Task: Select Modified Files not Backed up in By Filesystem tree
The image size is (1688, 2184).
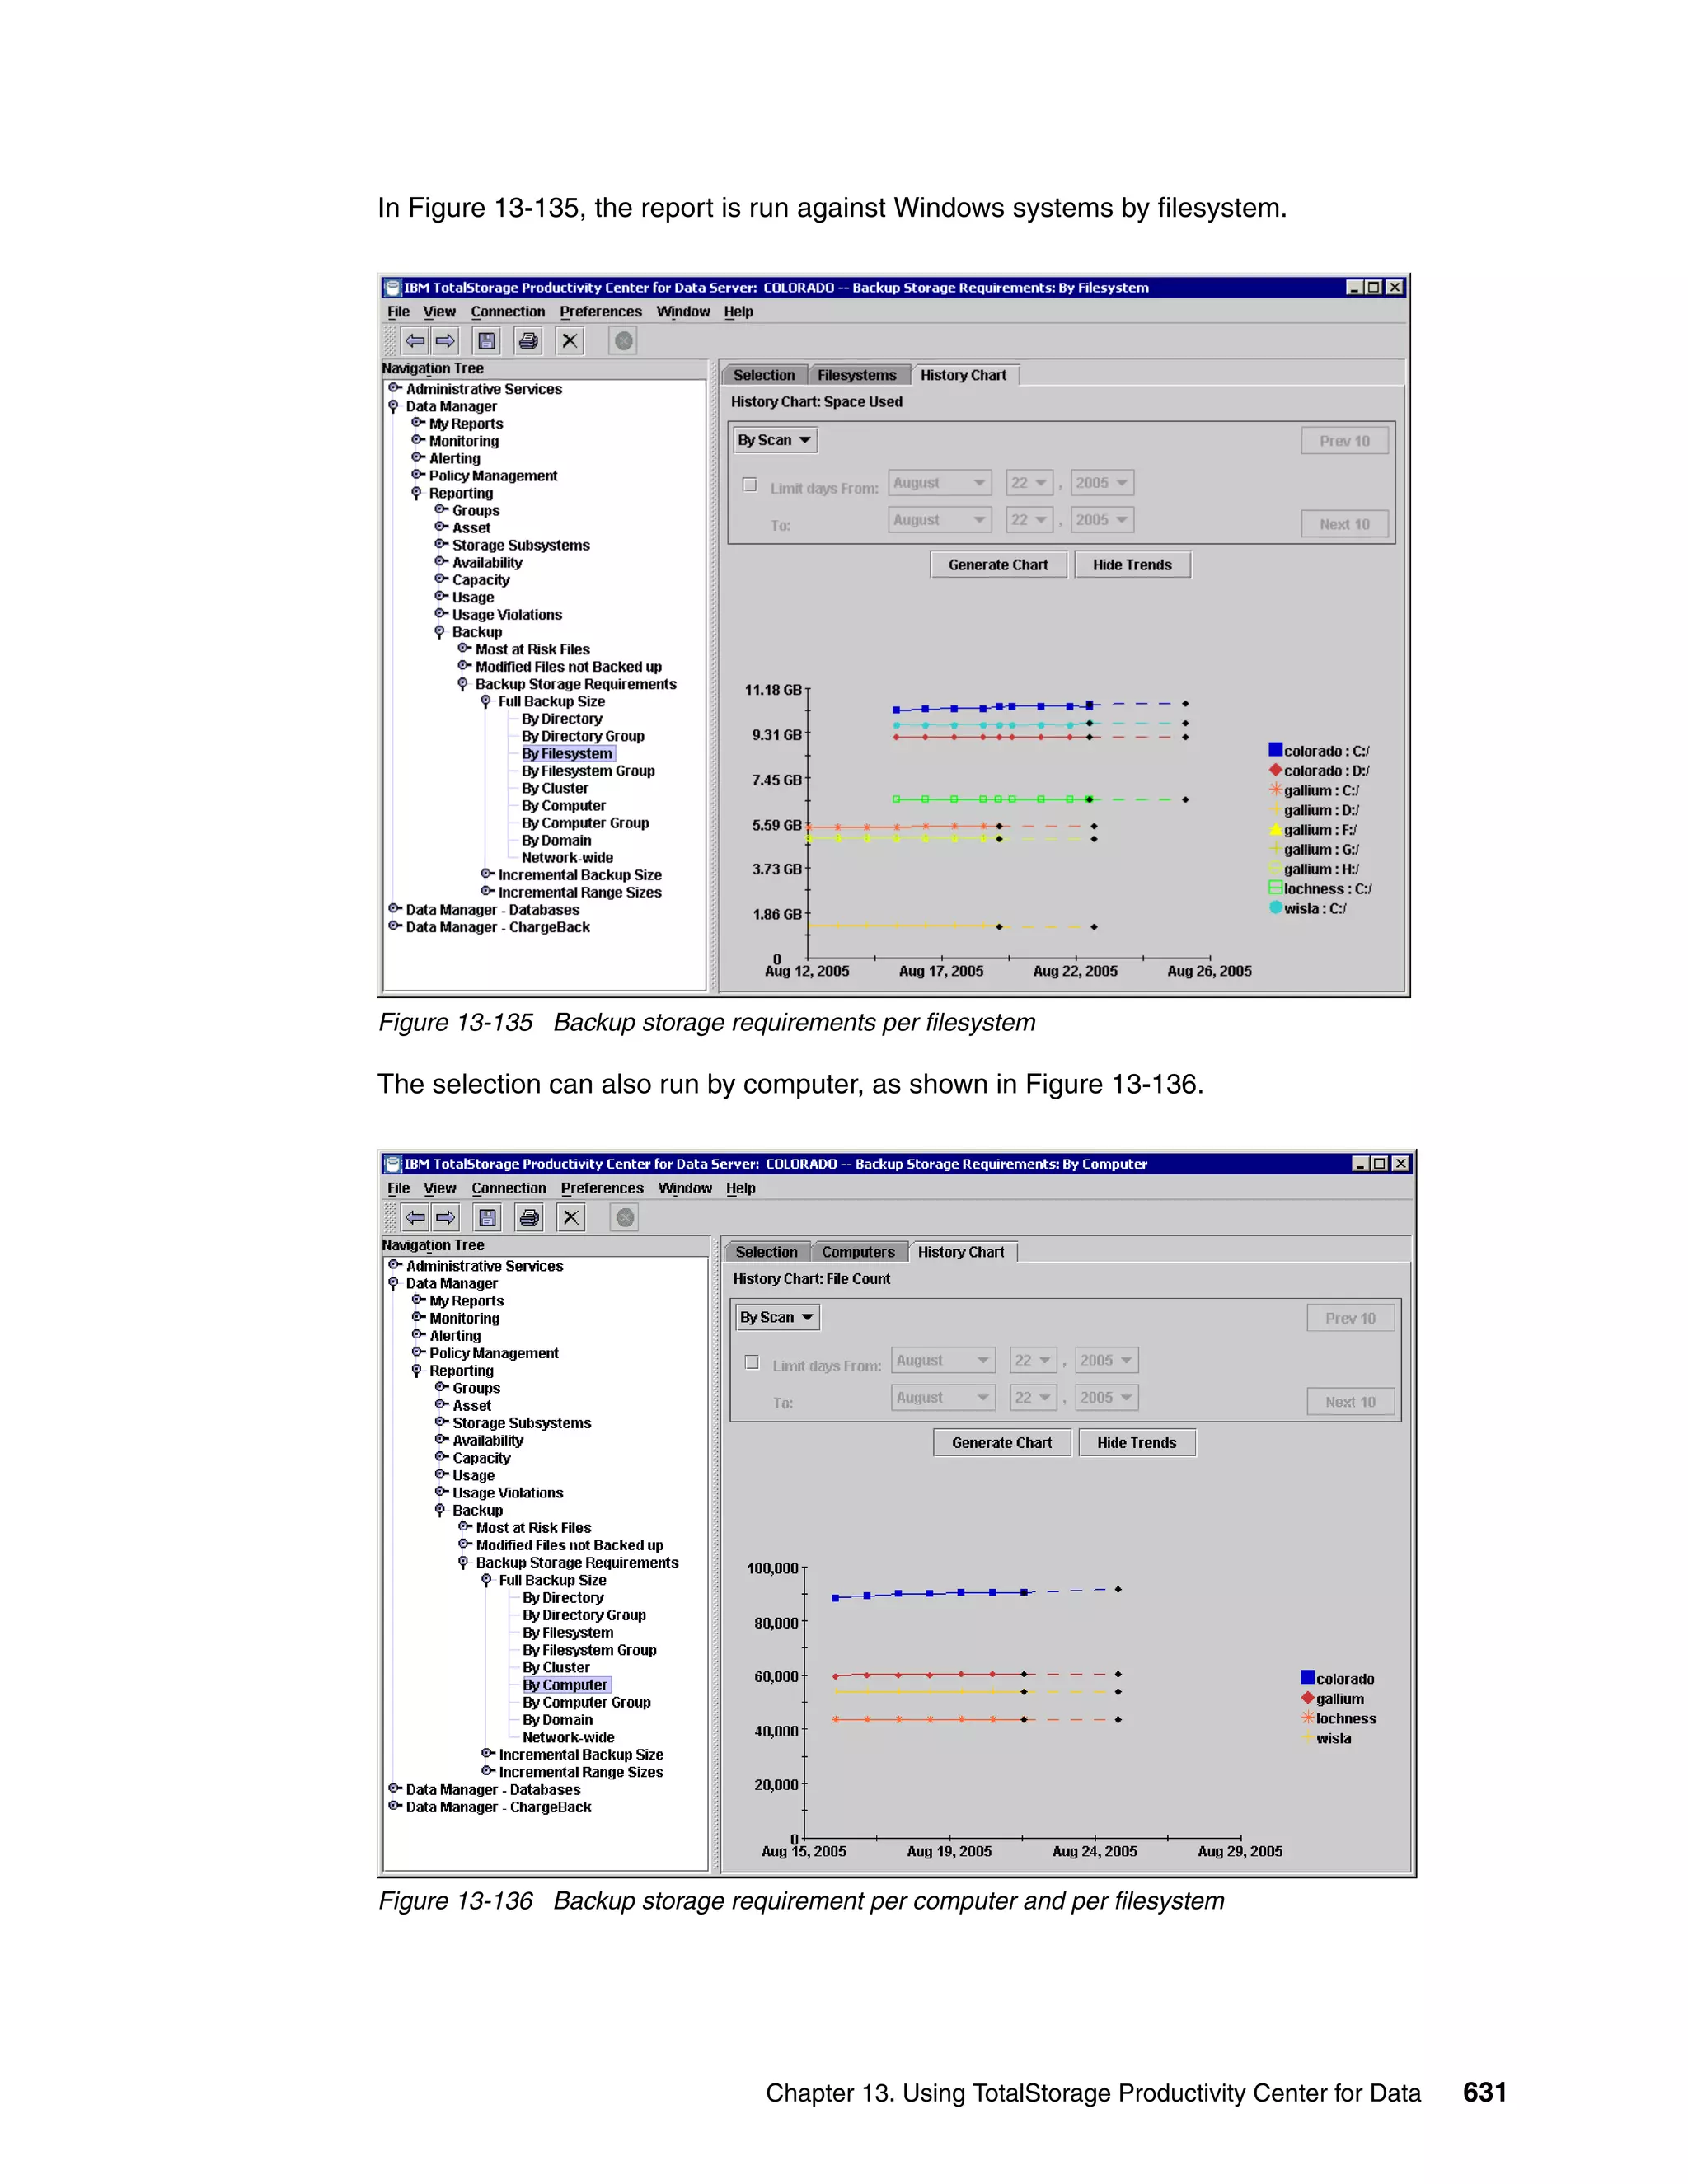Action: coord(568,667)
